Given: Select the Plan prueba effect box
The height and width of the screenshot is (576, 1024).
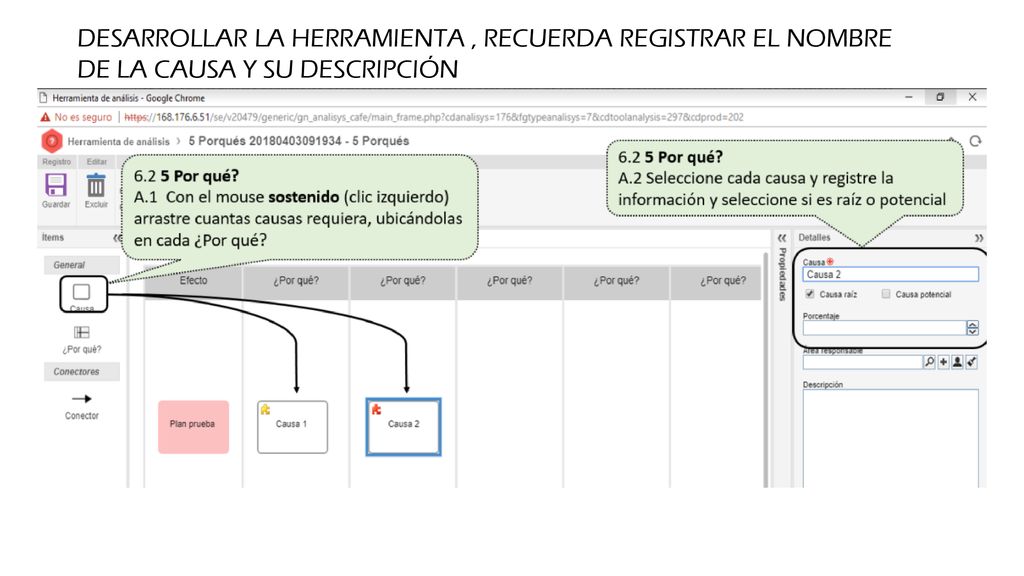Looking at the screenshot, I should [193, 426].
